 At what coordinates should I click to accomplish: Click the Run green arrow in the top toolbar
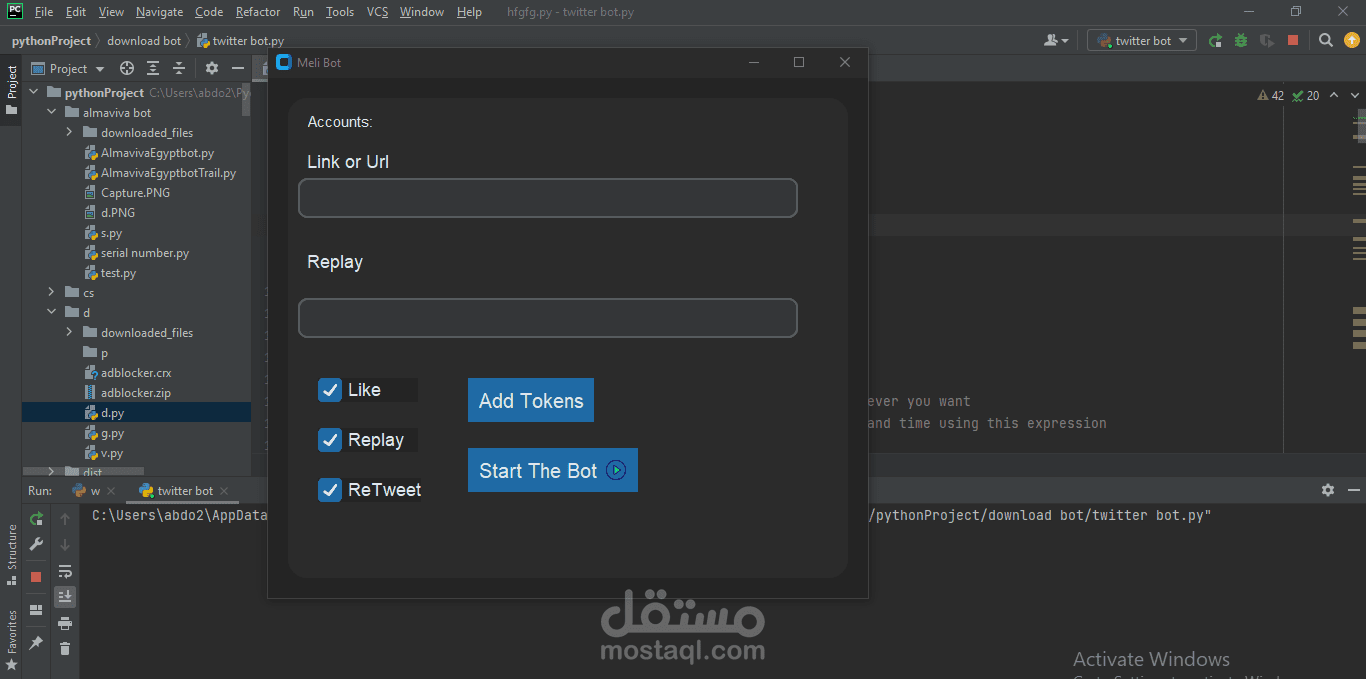(x=1215, y=41)
